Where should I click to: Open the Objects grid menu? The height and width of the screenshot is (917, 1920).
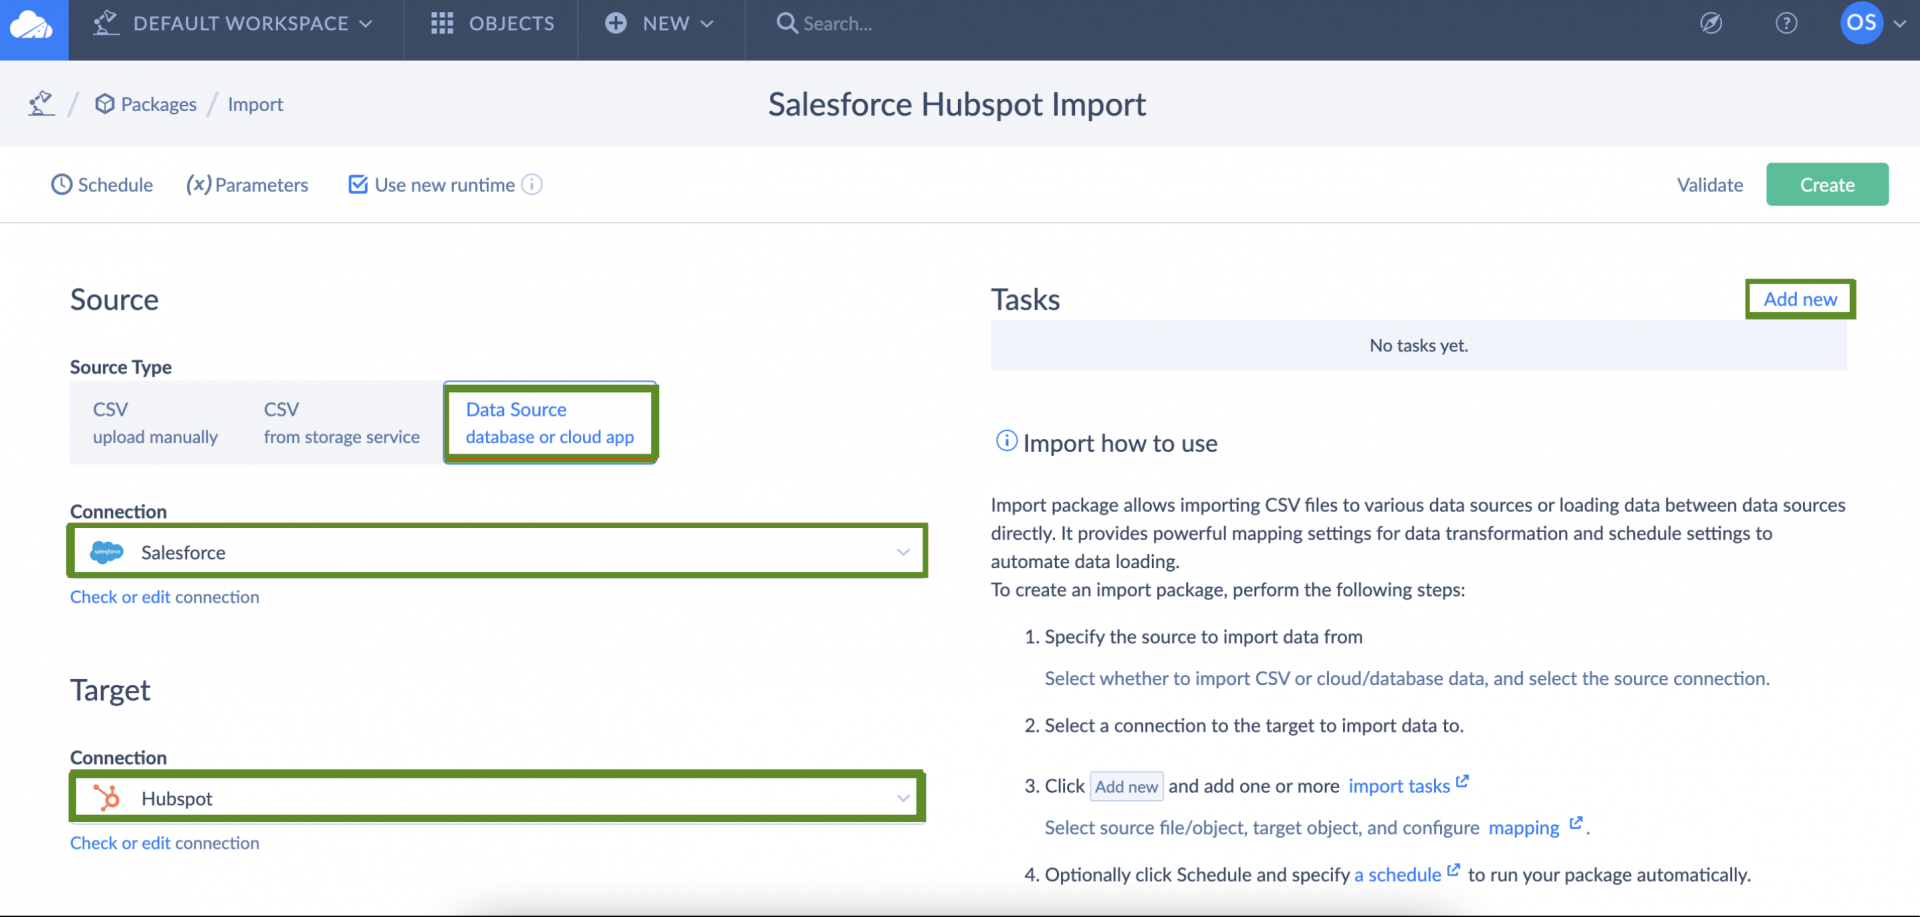click(x=441, y=23)
